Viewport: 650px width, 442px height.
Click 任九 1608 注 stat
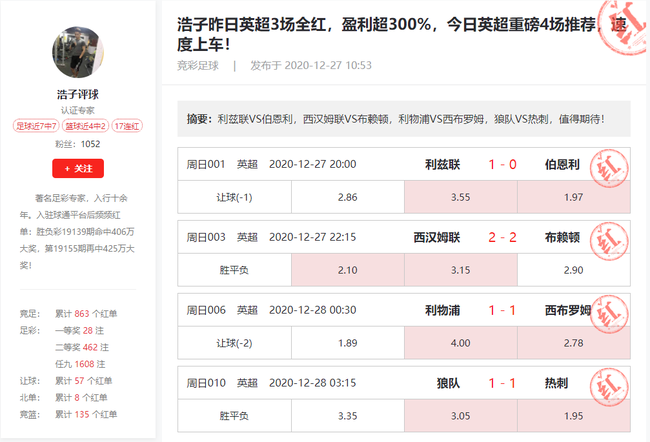(80, 364)
